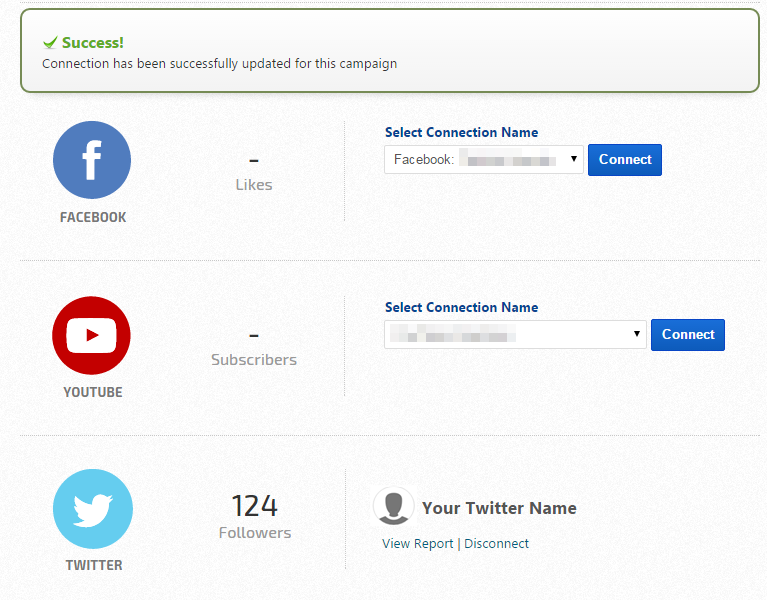The image size is (767, 600).
Task: Click the connection successfully updated message text
Action: (x=219, y=64)
